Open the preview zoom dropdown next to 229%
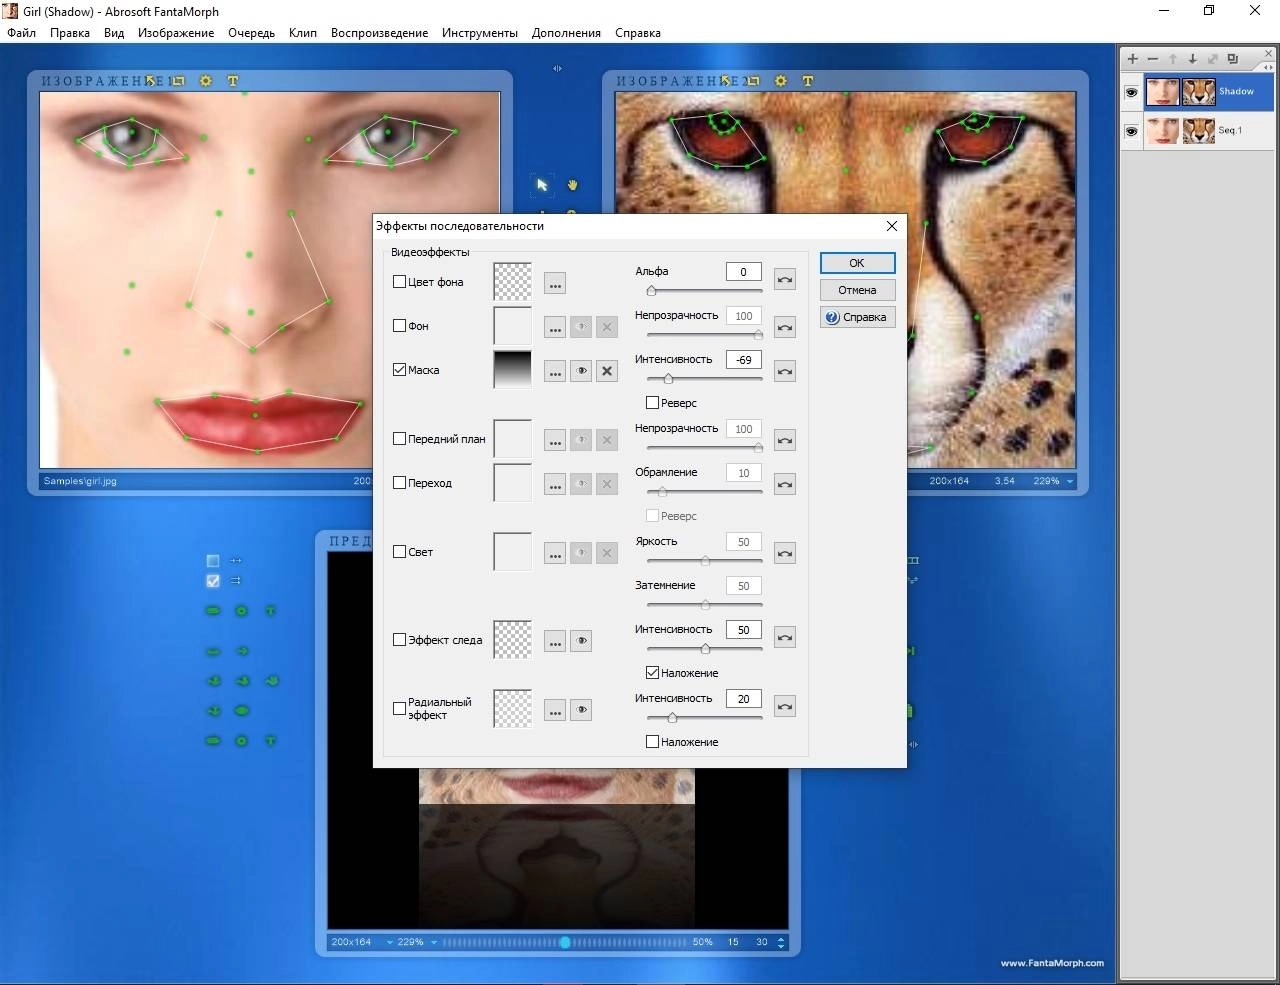Image resolution: width=1280 pixels, height=985 pixels. 434,943
